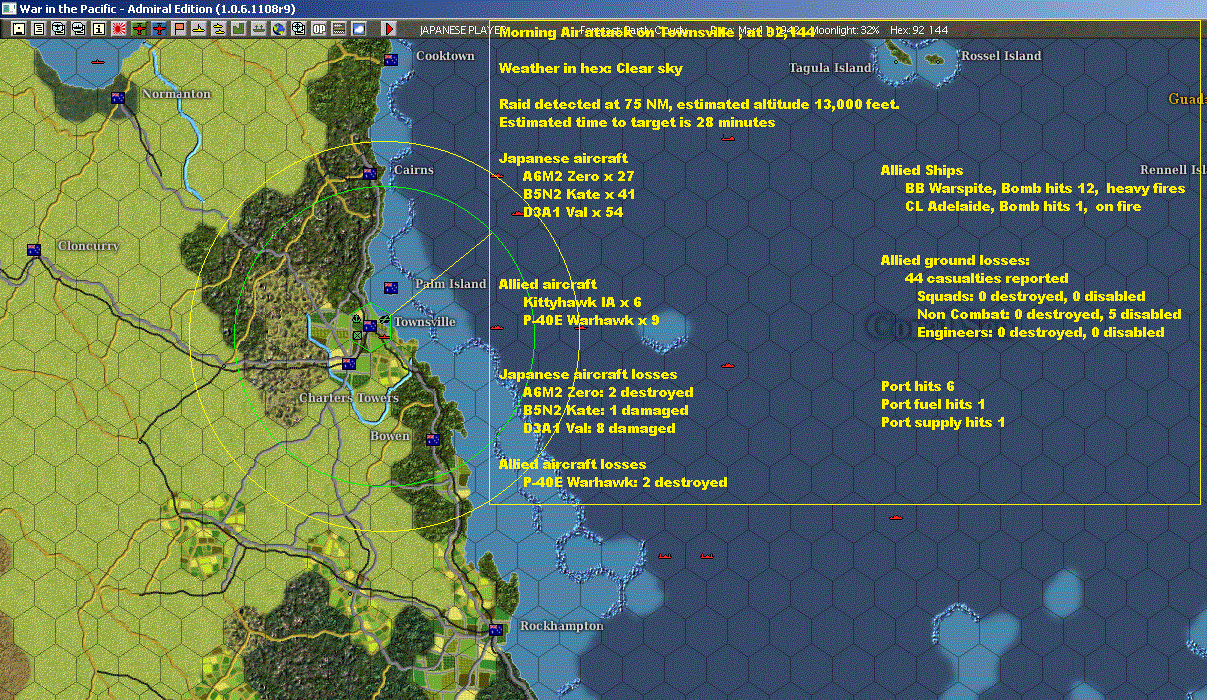1207x700 pixels.
Task: Select the Cloncurry base flag
Action: [34, 250]
